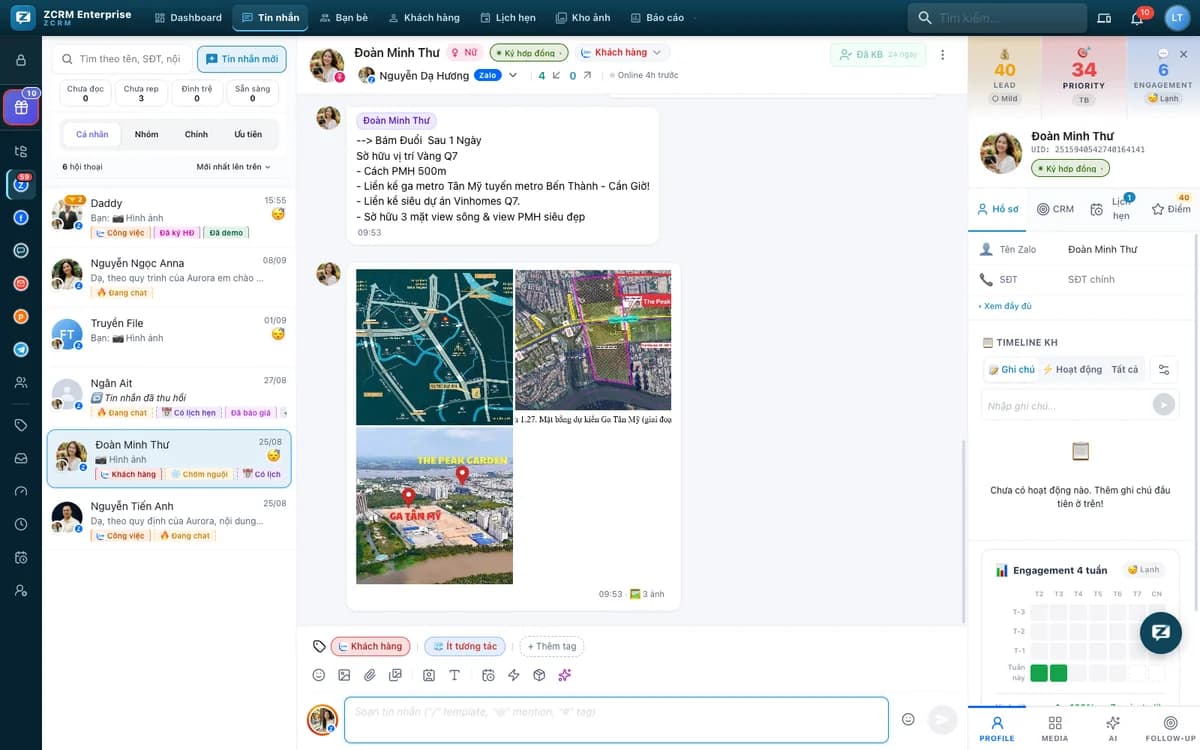
Task: Toggle the Chưa rep filter
Action: point(141,93)
